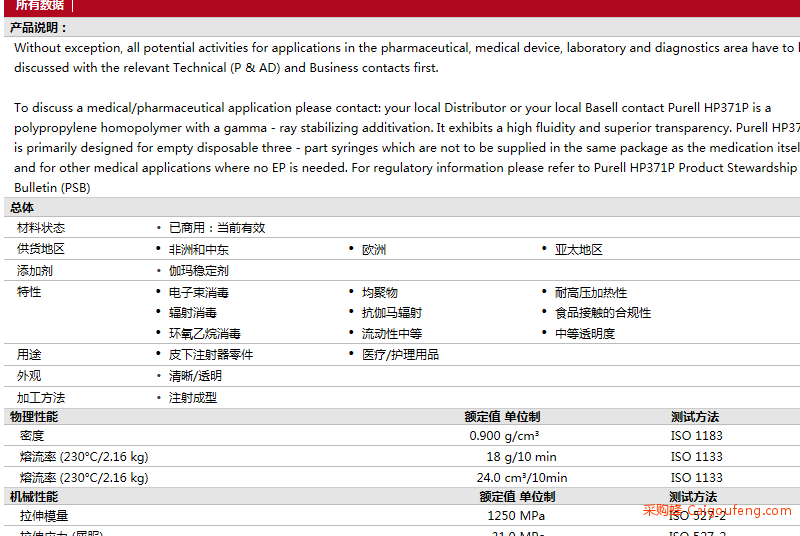Click the 材料状态 row label
The width and height of the screenshot is (800, 536).
click(x=41, y=228)
